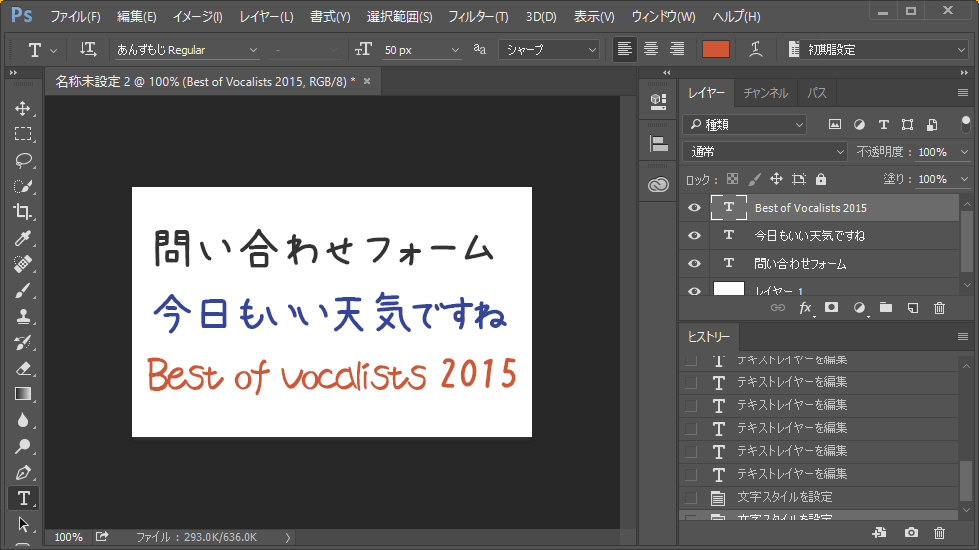
Task: Select the Path Selection tool
Action: coord(23,524)
